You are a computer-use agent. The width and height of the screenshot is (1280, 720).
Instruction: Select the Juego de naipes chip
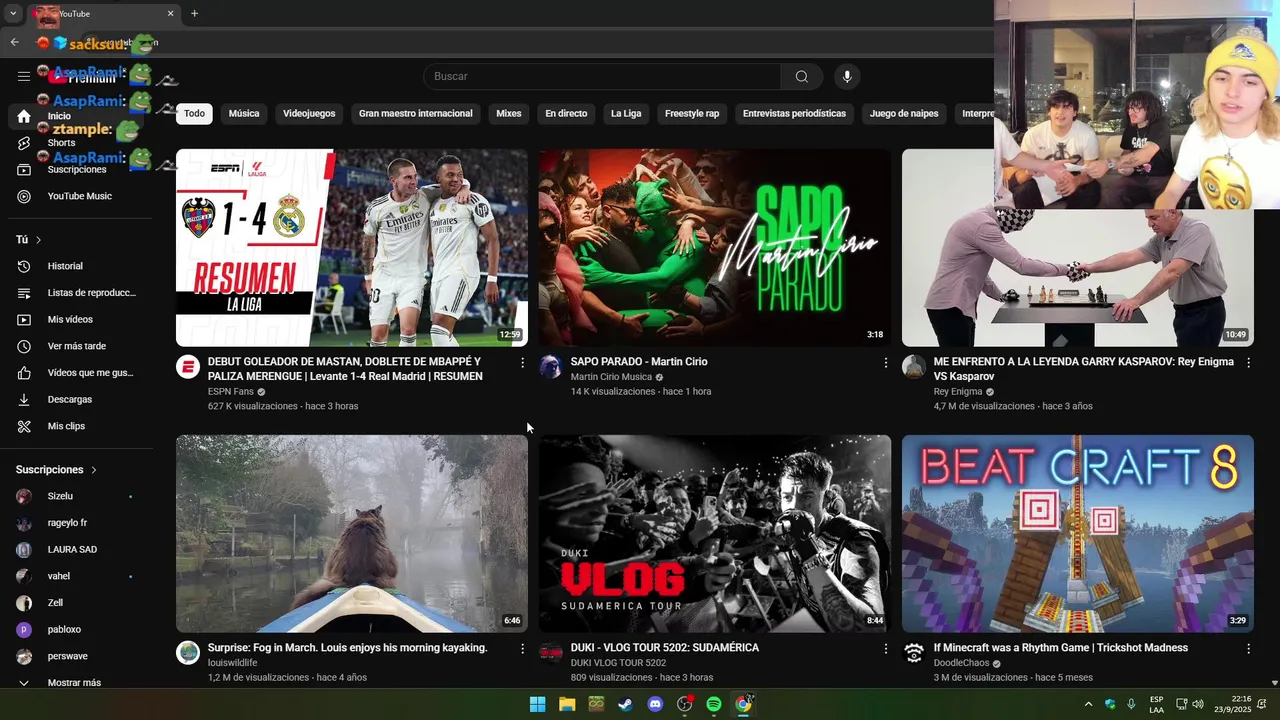(904, 114)
